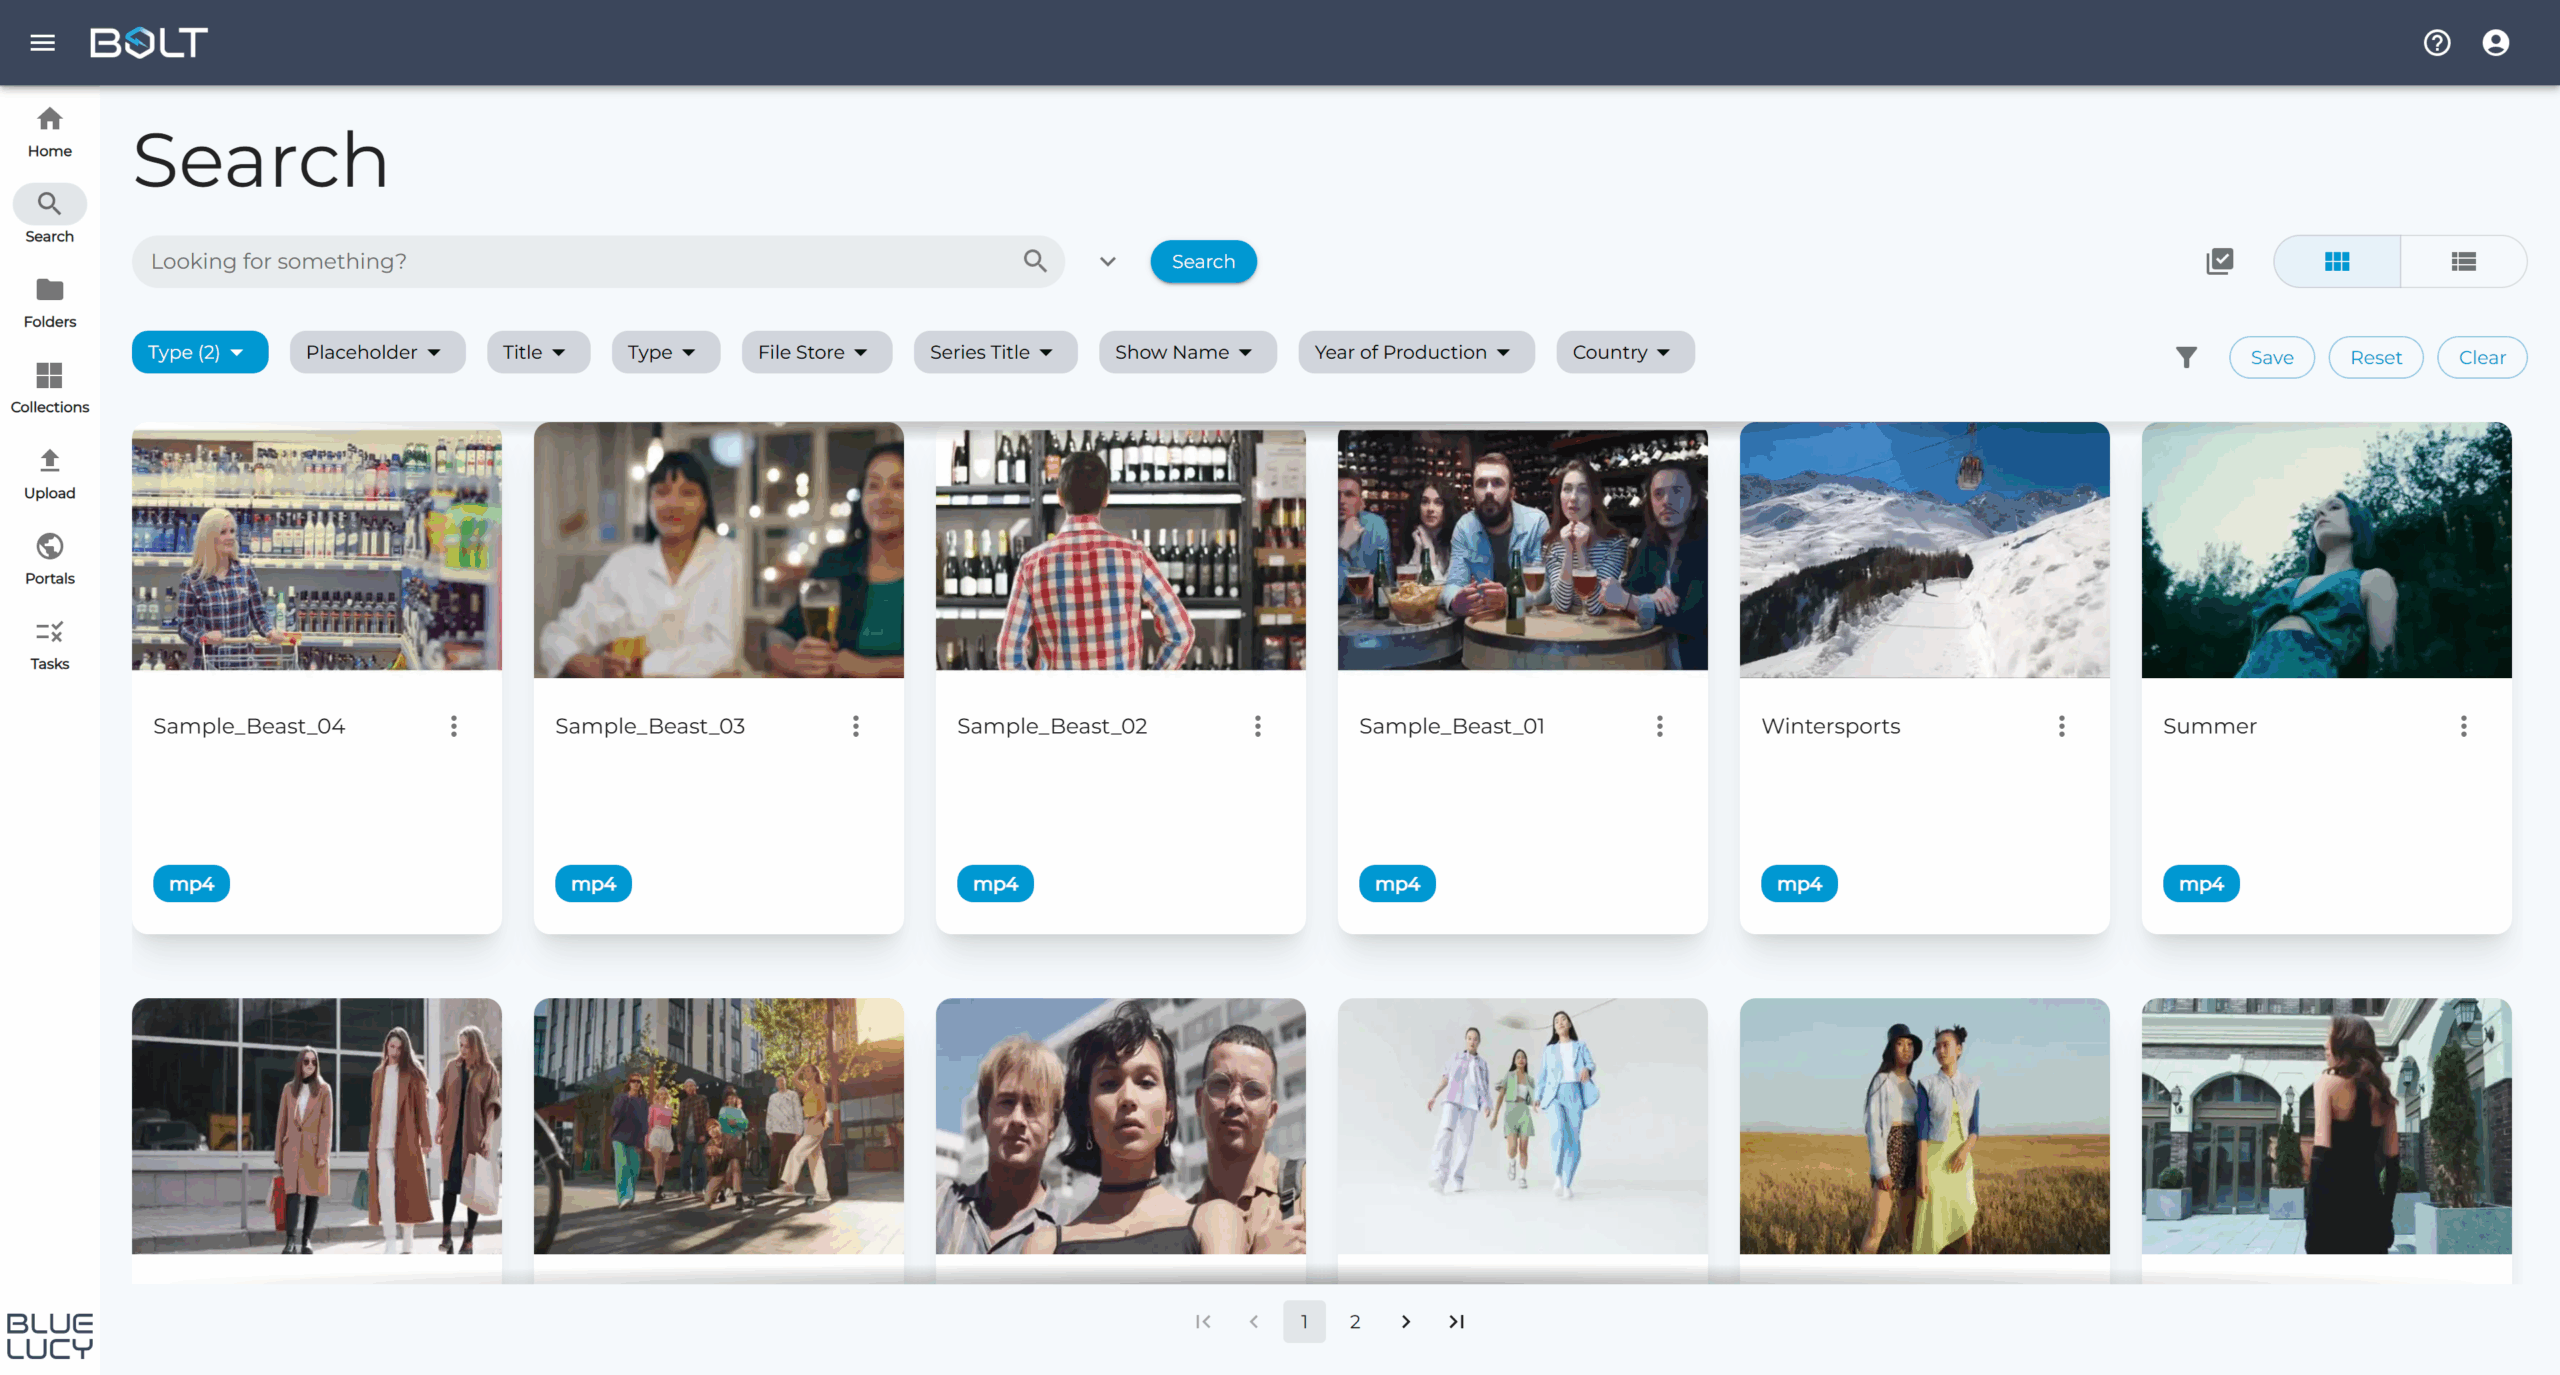Image resolution: width=2560 pixels, height=1375 pixels.
Task: Switch to grid view layout
Action: pos(2337,261)
